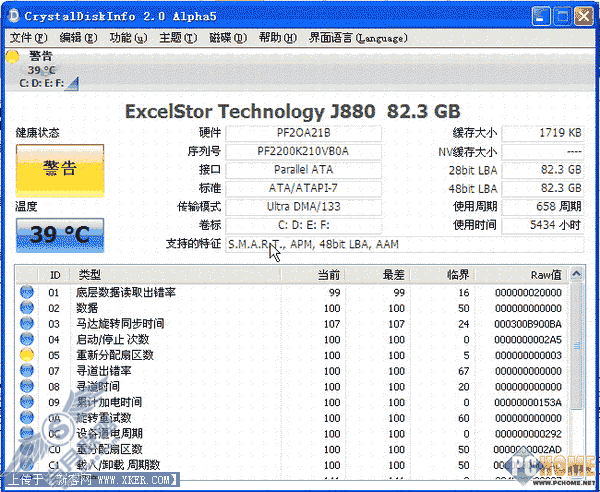The image size is (600, 492).
Task: Click the 临界 column header
Action: (442, 275)
